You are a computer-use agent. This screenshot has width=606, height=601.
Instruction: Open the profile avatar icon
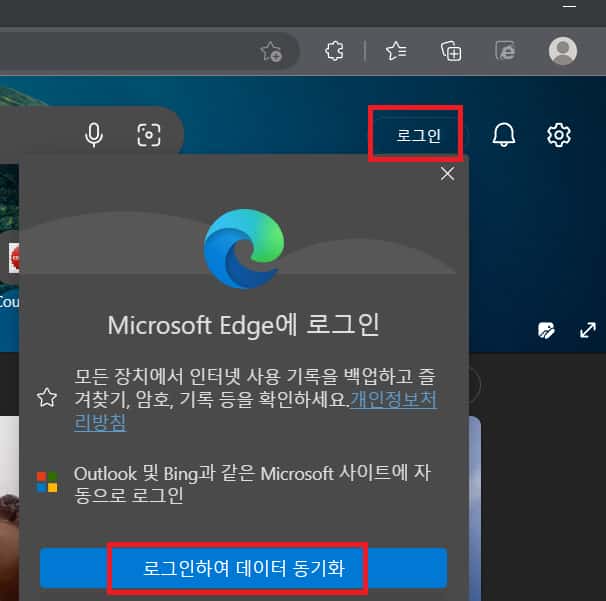tap(563, 51)
